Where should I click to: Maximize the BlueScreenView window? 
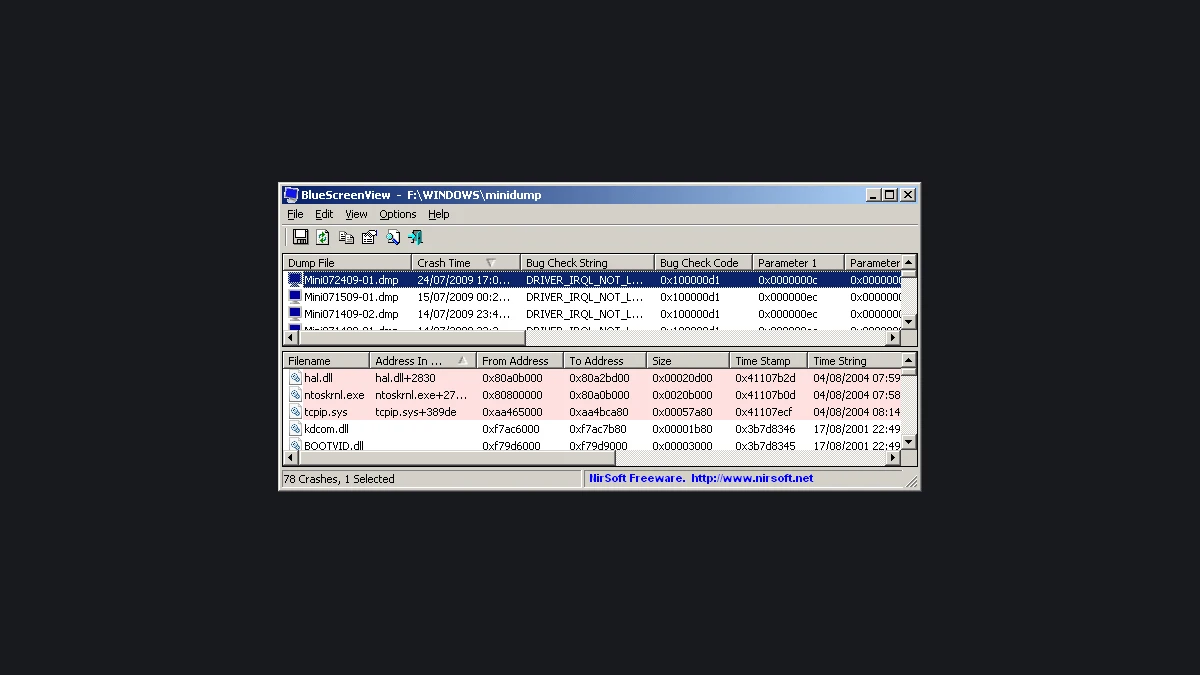[x=890, y=195]
